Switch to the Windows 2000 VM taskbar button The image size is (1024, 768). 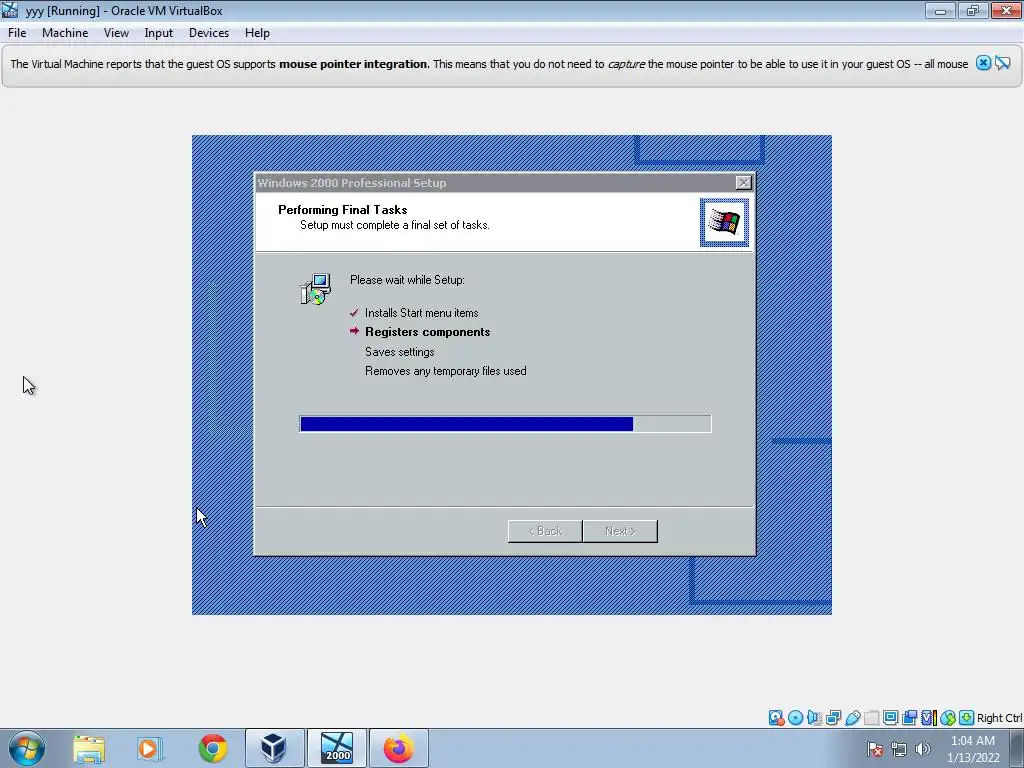click(x=337, y=748)
